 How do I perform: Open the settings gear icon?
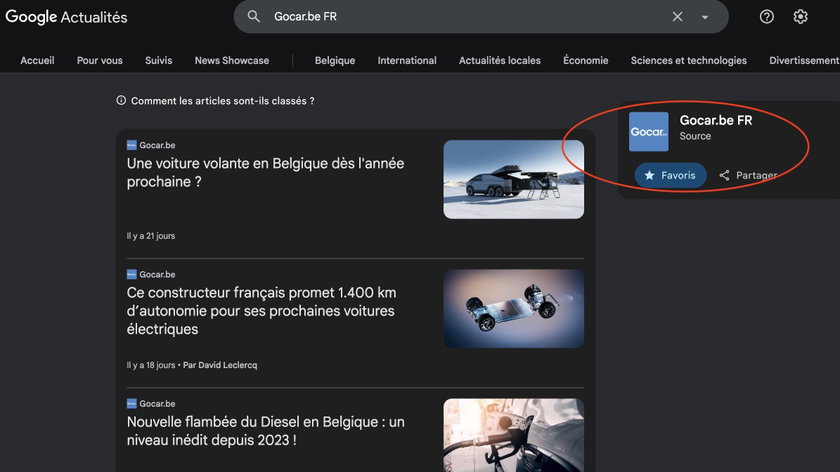(800, 17)
